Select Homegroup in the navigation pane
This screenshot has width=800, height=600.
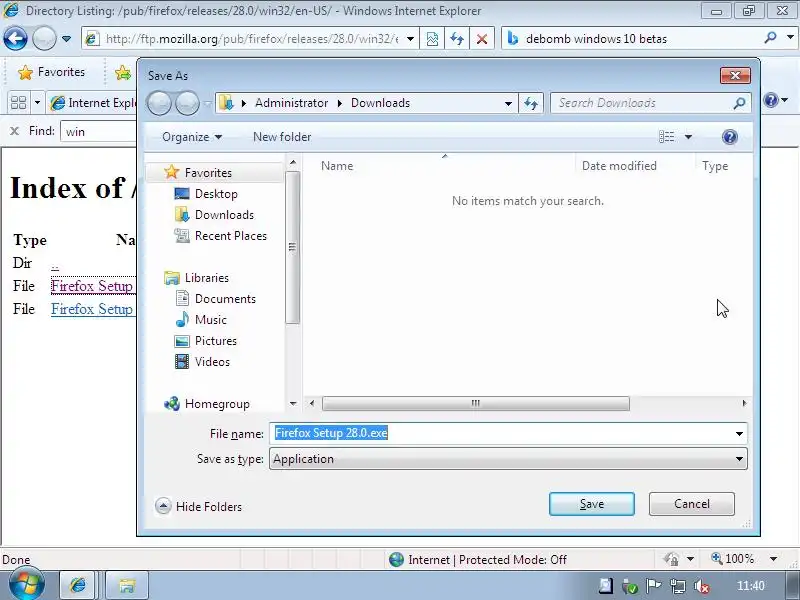217,404
